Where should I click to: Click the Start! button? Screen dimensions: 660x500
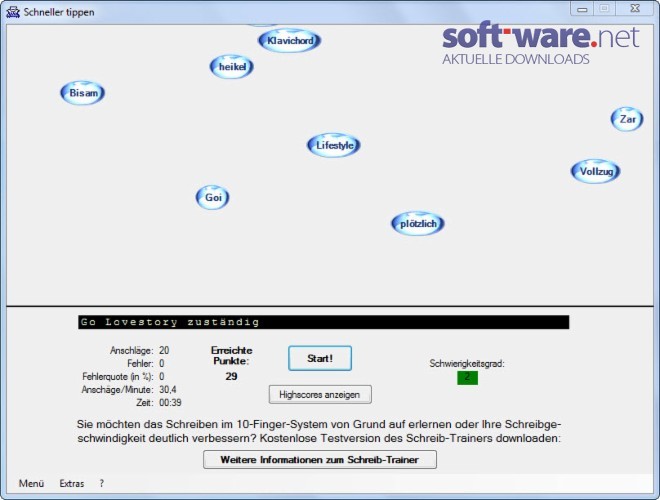[x=320, y=359]
